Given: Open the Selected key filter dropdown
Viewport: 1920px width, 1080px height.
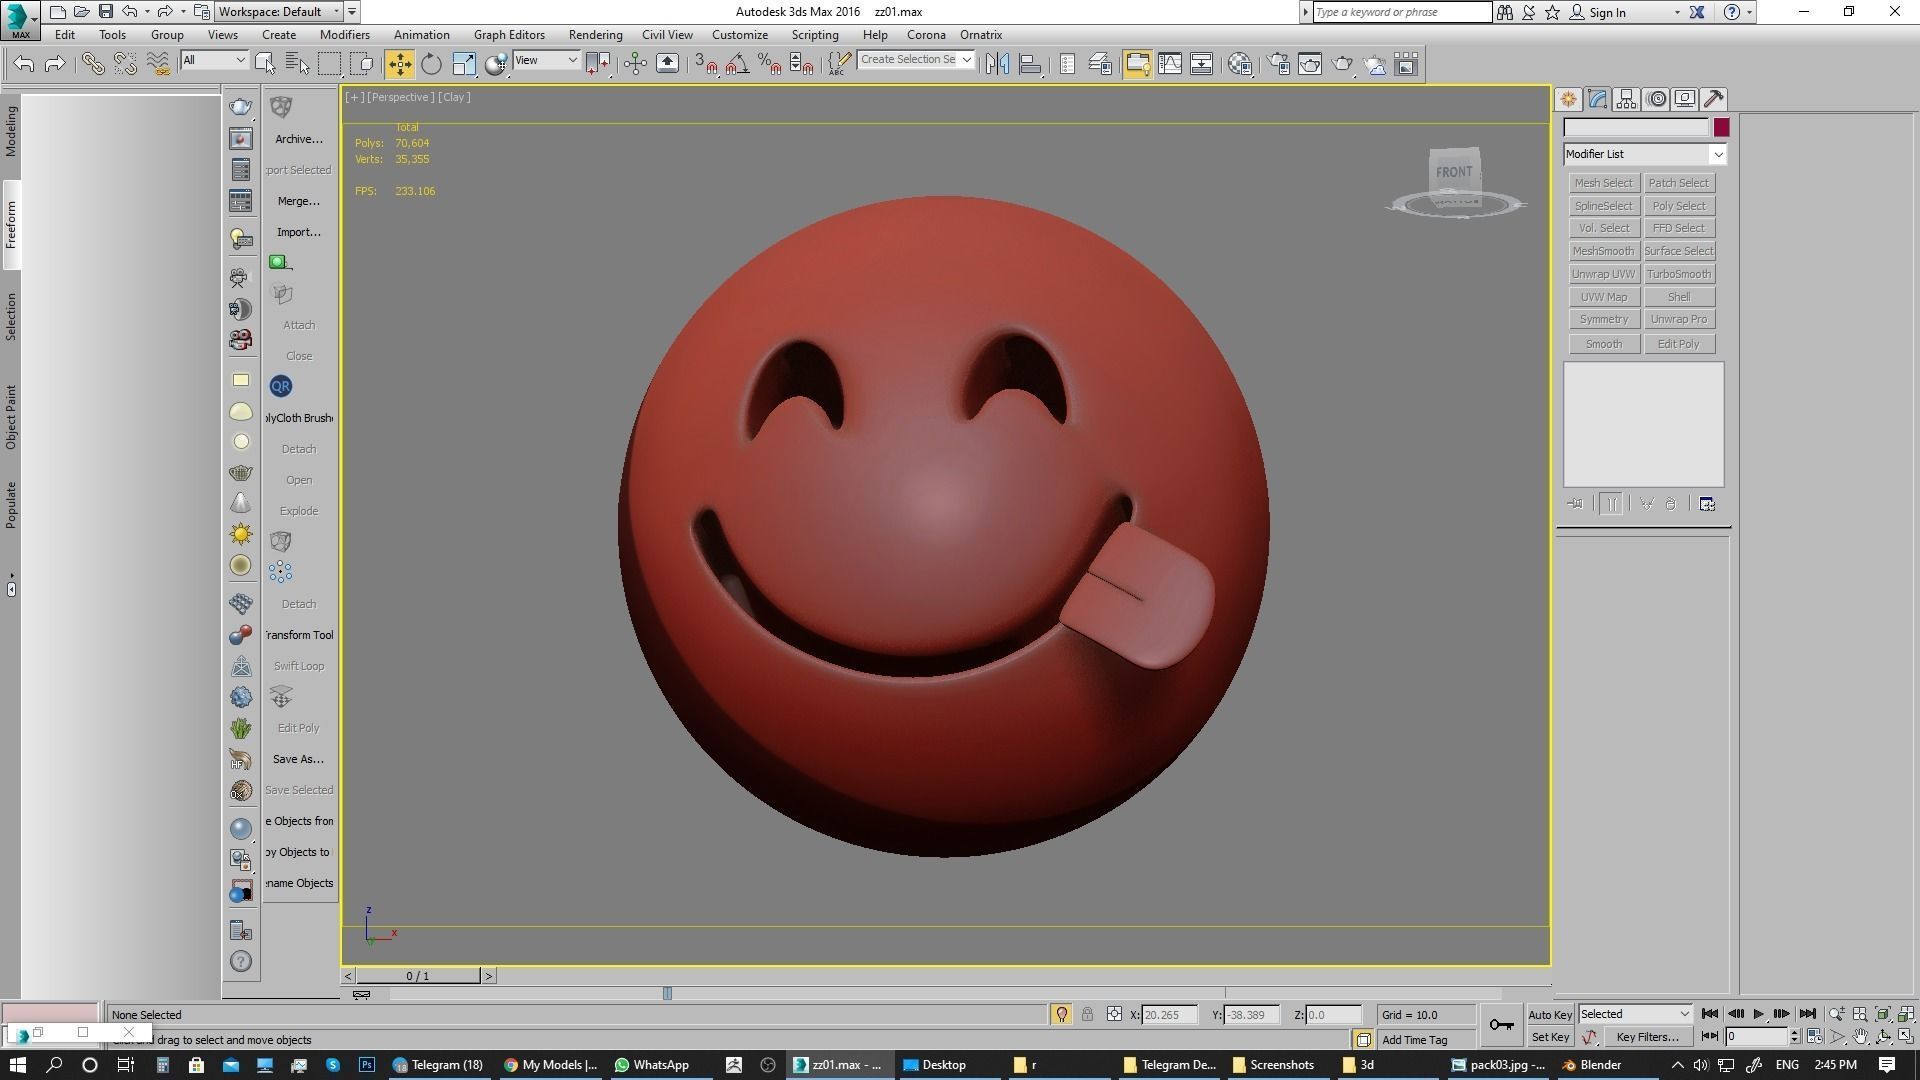Looking at the screenshot, I should pos(1635,1014).
